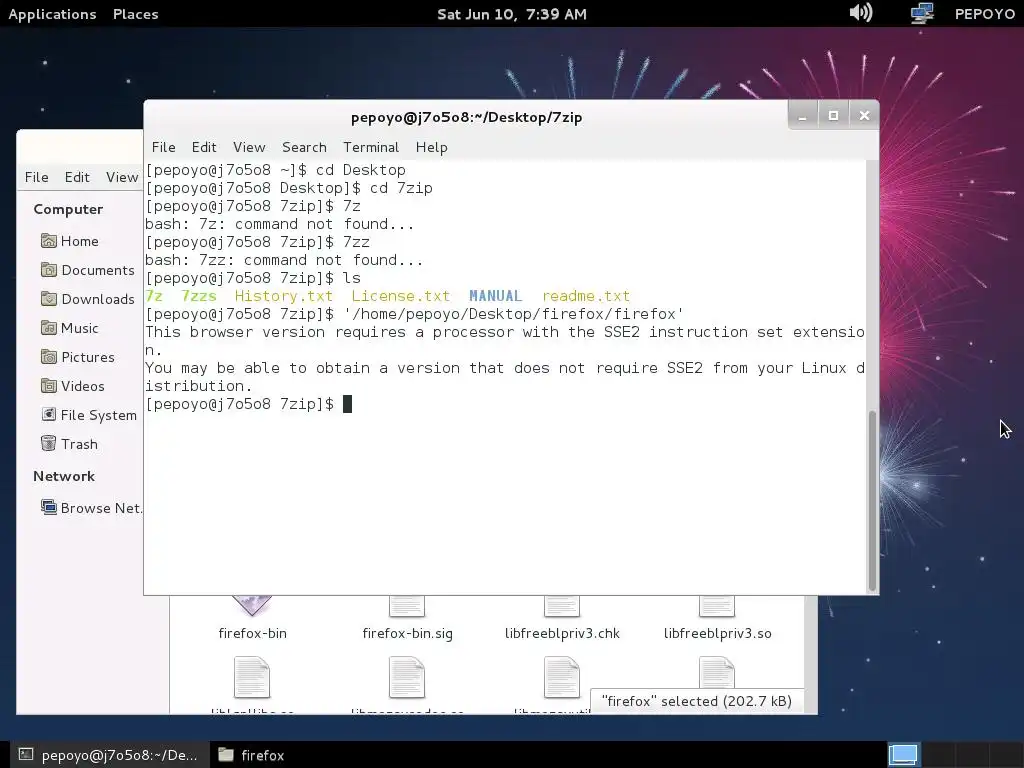Click the workspace switcher icon in bottom panel
Screen dimensions: 1024x768
click(904, 755)
